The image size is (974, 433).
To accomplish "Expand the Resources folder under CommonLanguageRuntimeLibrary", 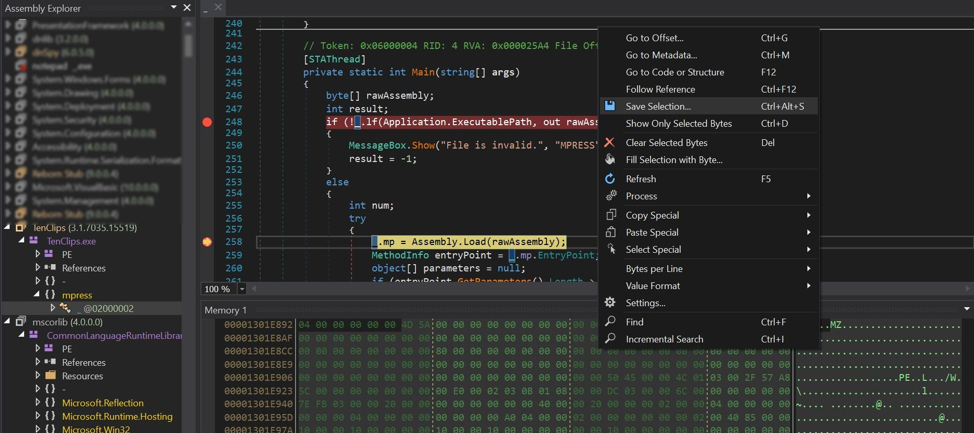I will [38, 376].
